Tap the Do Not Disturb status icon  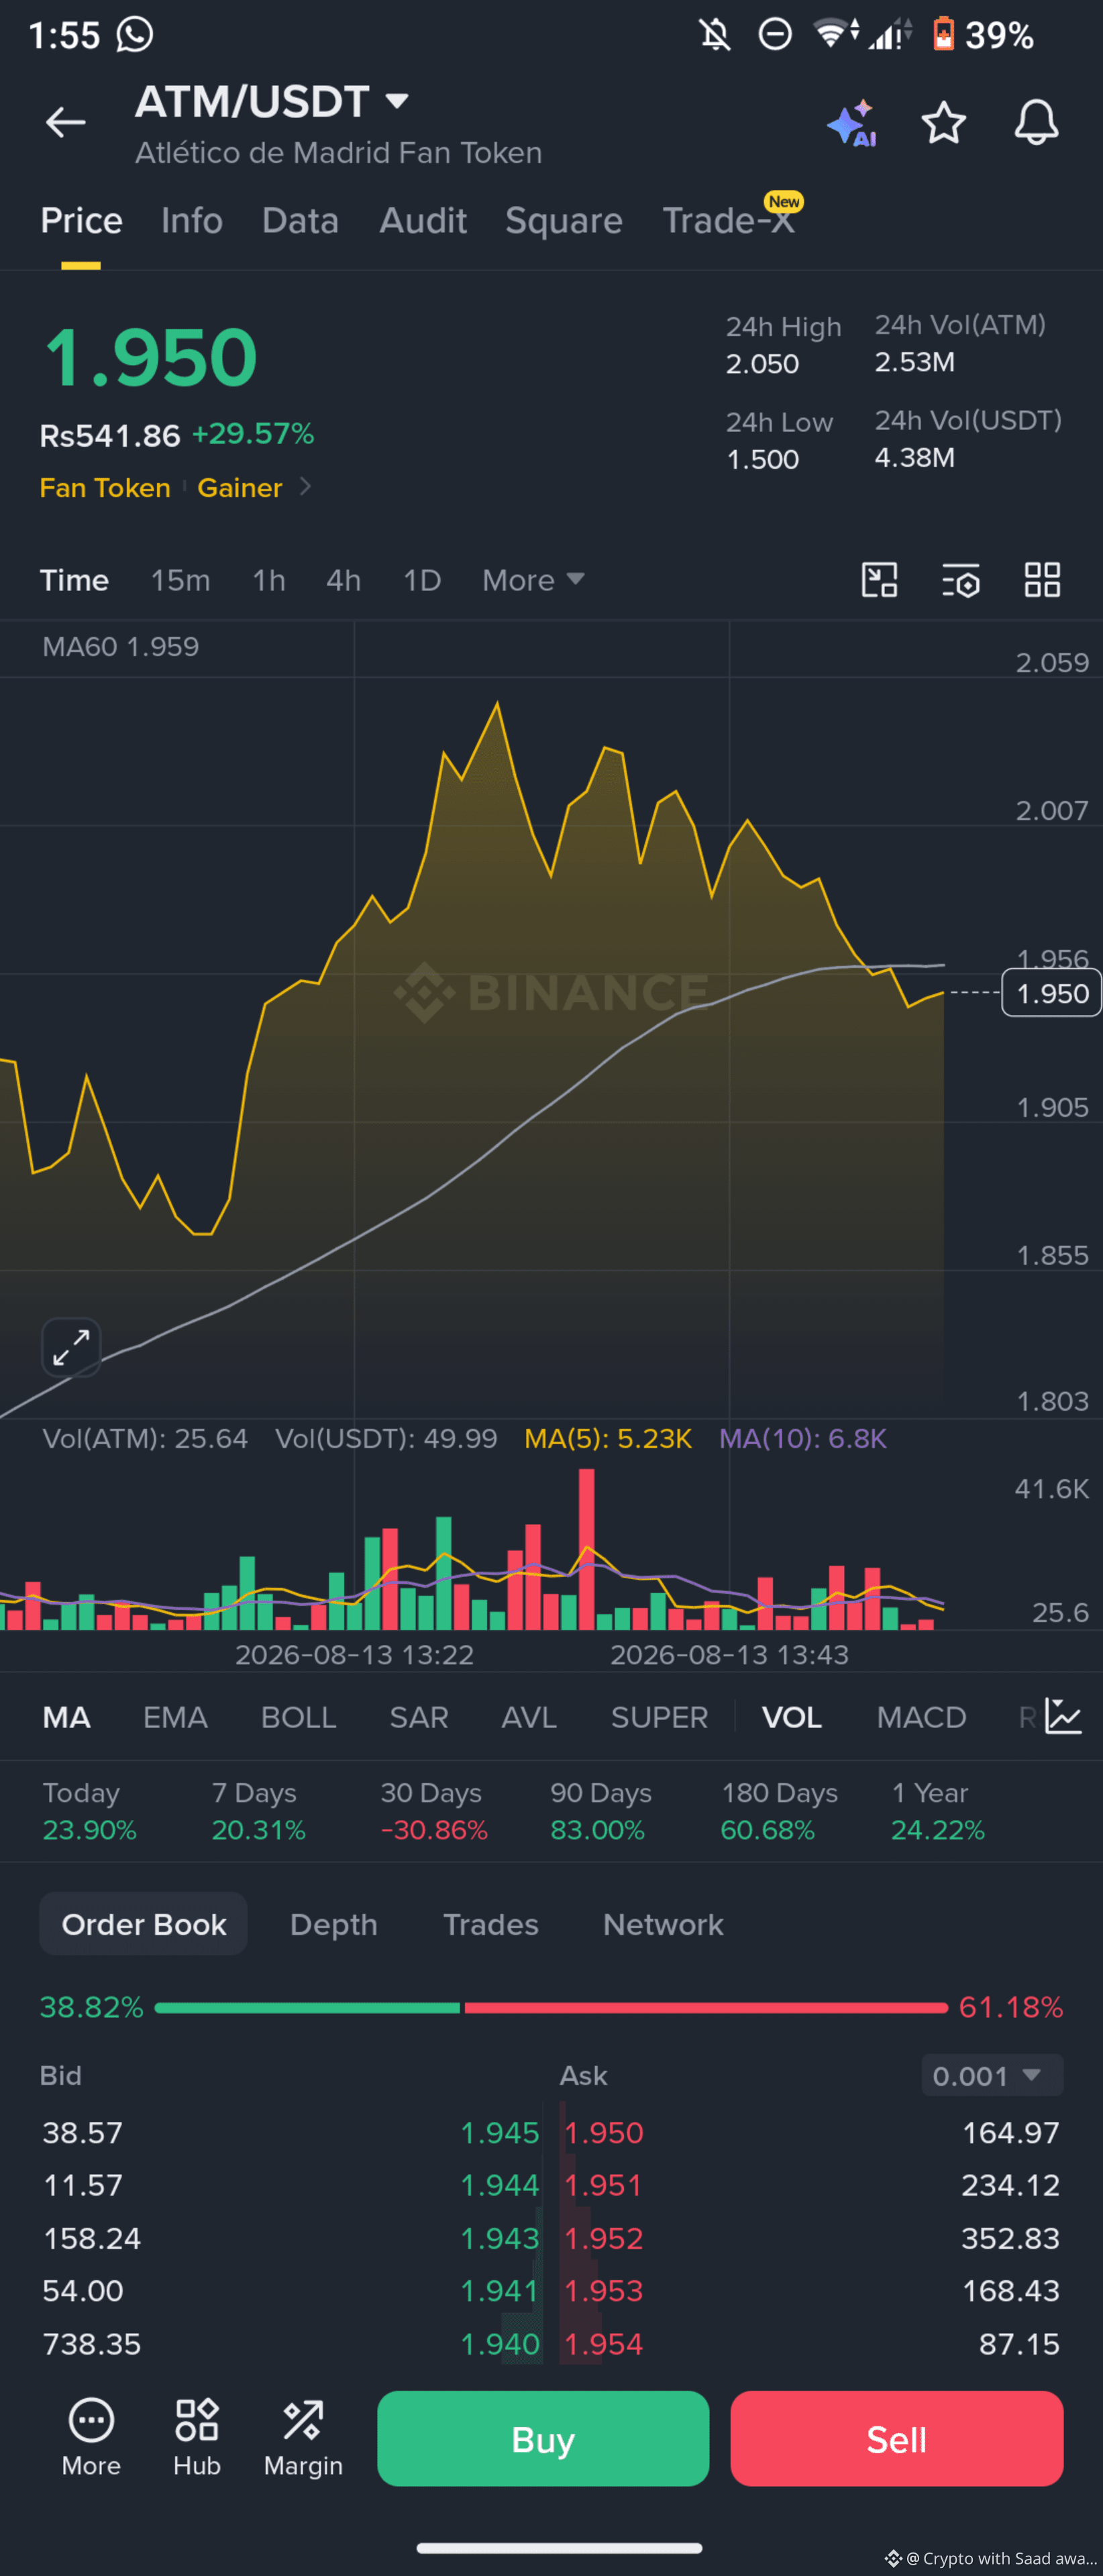[775, 35]
